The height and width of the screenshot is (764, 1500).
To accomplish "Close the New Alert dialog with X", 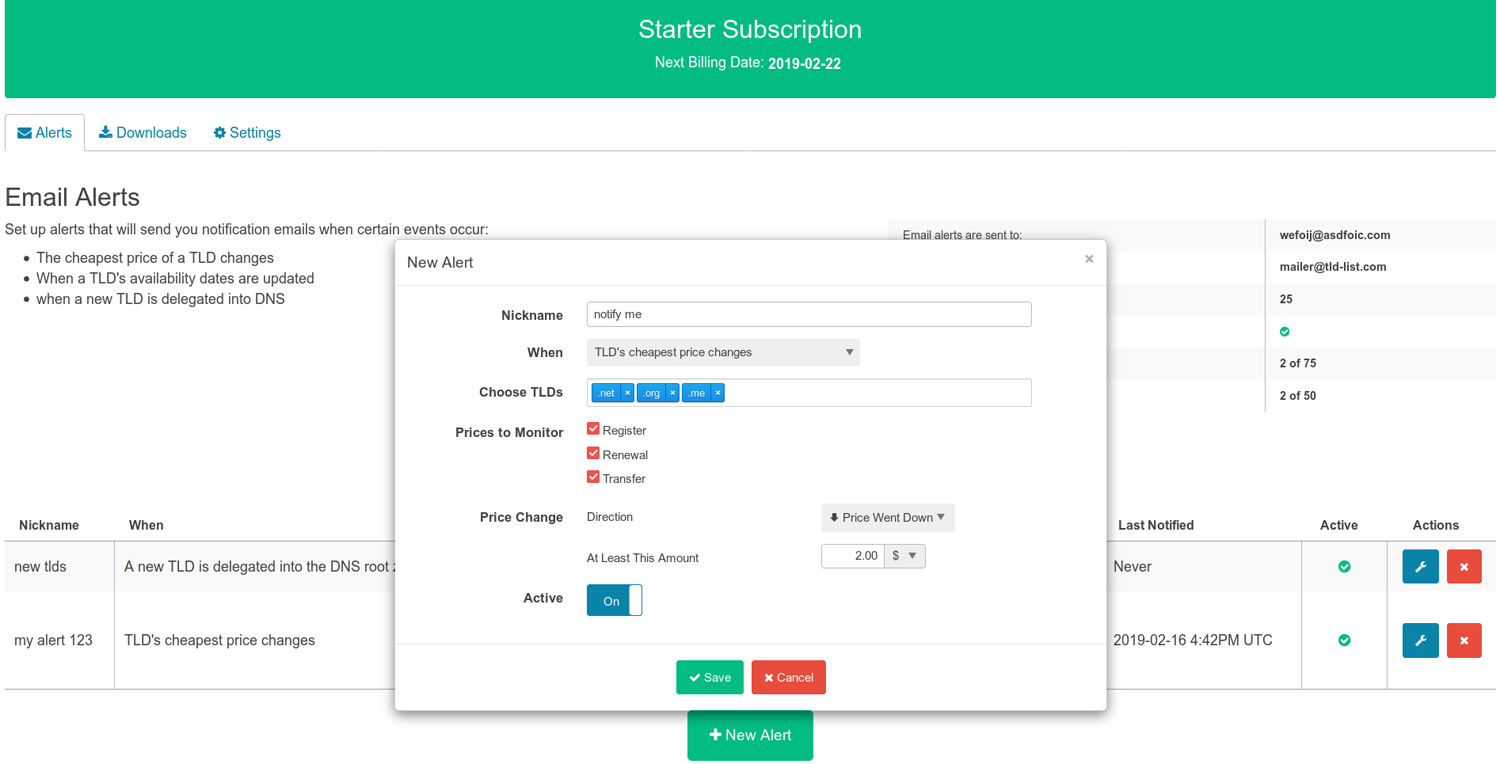I will pos(1089,259).
